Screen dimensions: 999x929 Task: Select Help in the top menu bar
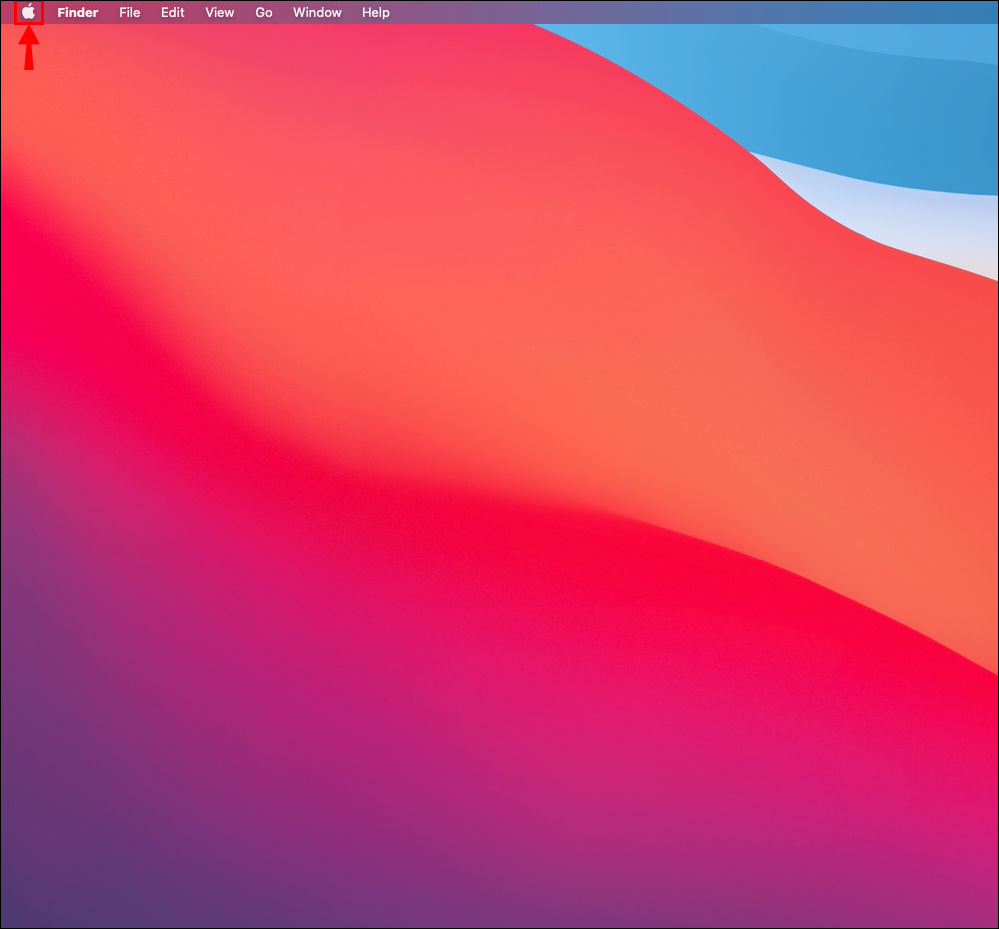(x=376, y=12)
